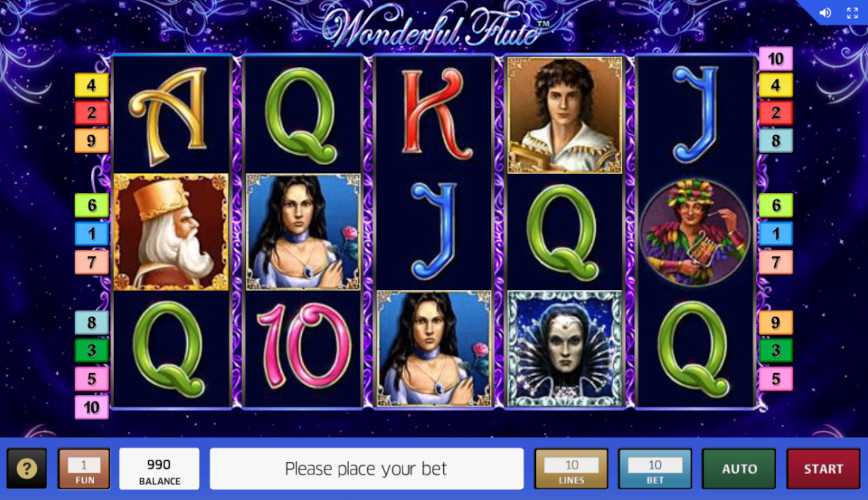Enter fullscreen mode via top-right icon
This screenshot has width=868, height=500.
[x=852, y=12]
